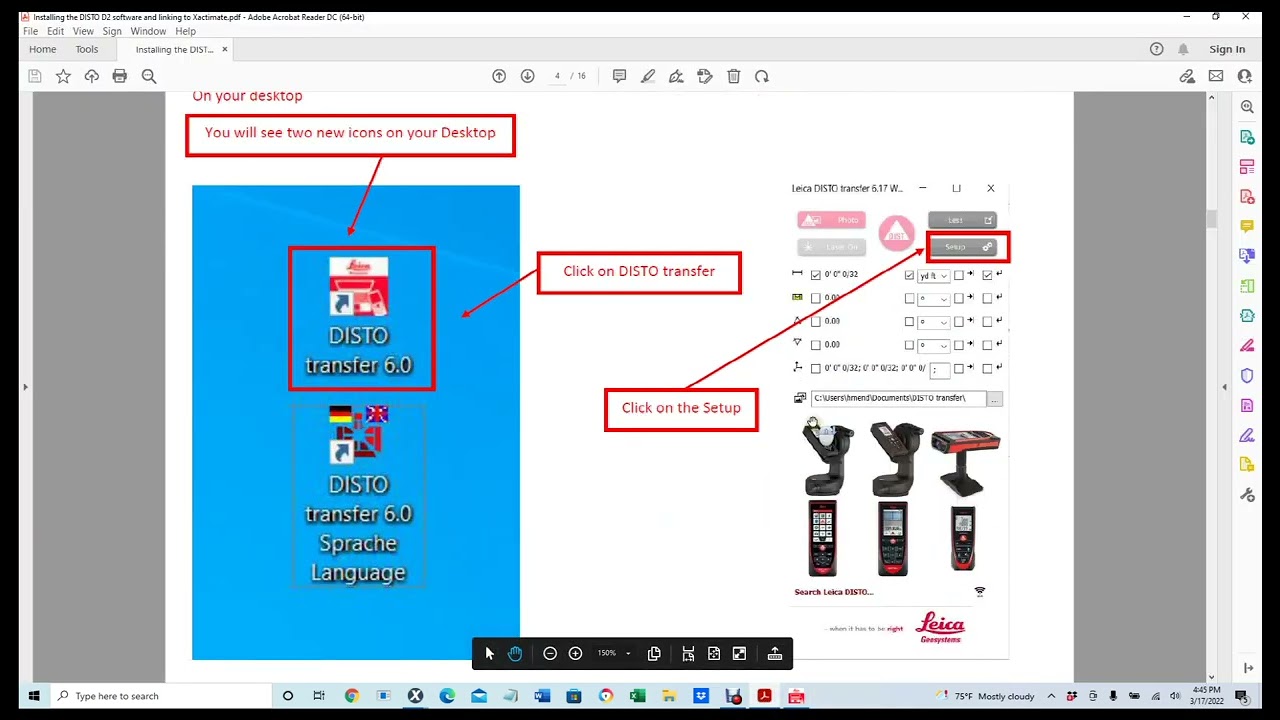Viewport: 1280px width, 720px height.
Task: Open the Help menu
Action: 186,31
